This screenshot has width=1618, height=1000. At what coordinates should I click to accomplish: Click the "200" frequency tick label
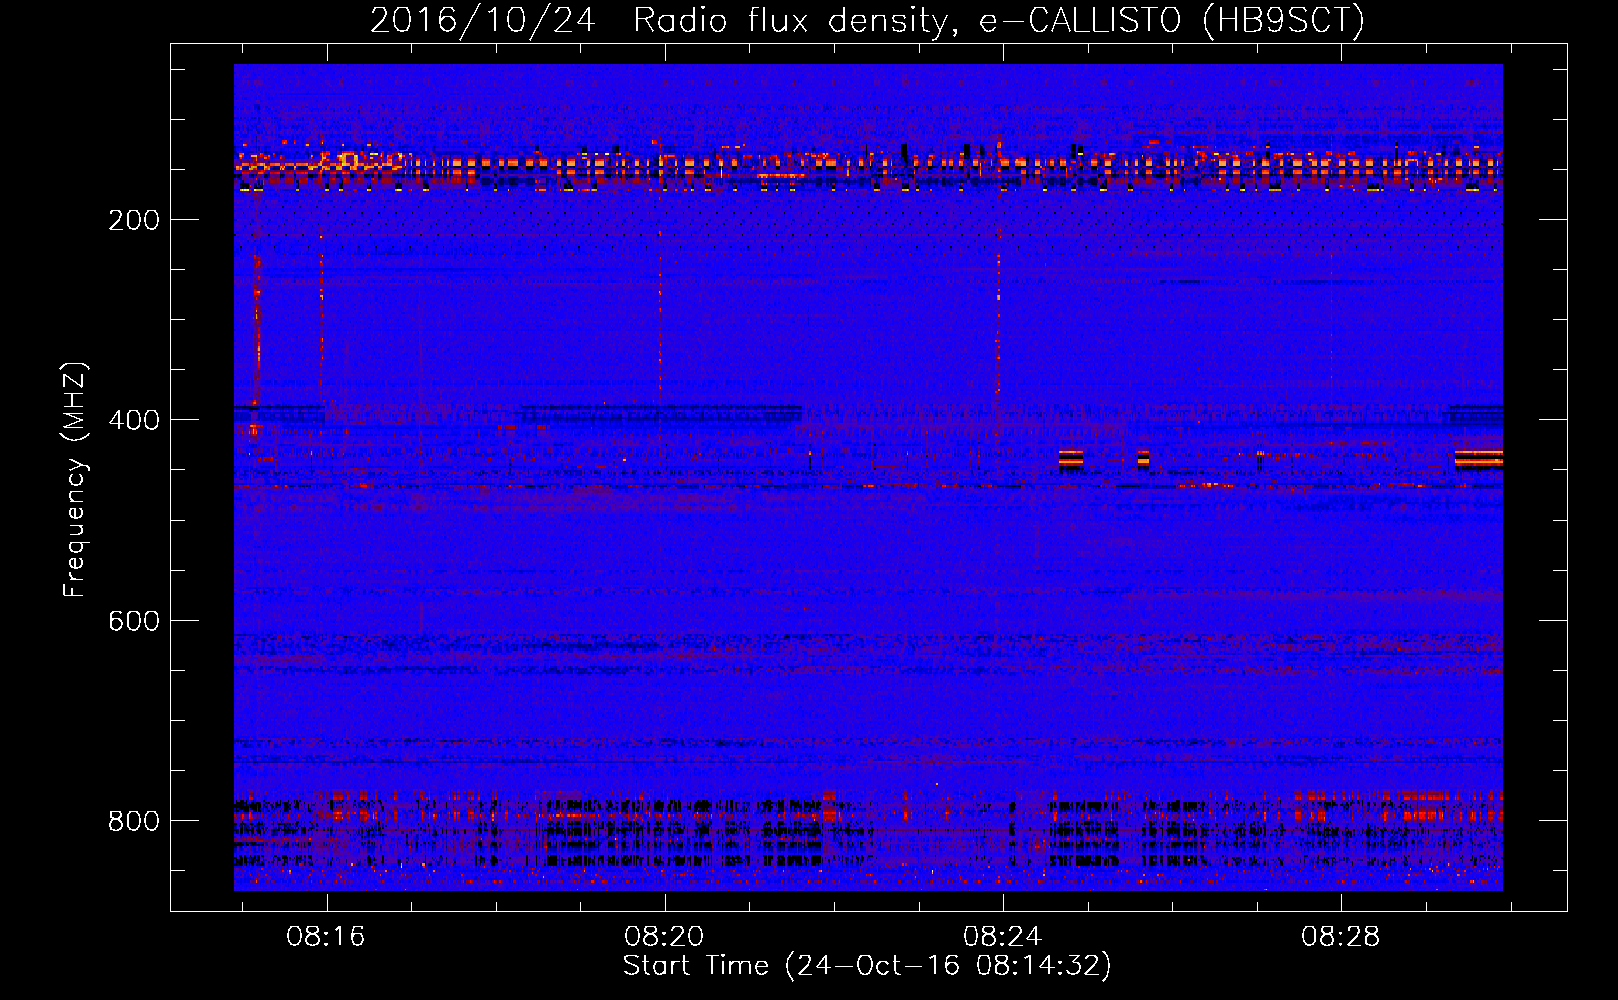click(134, 220)
